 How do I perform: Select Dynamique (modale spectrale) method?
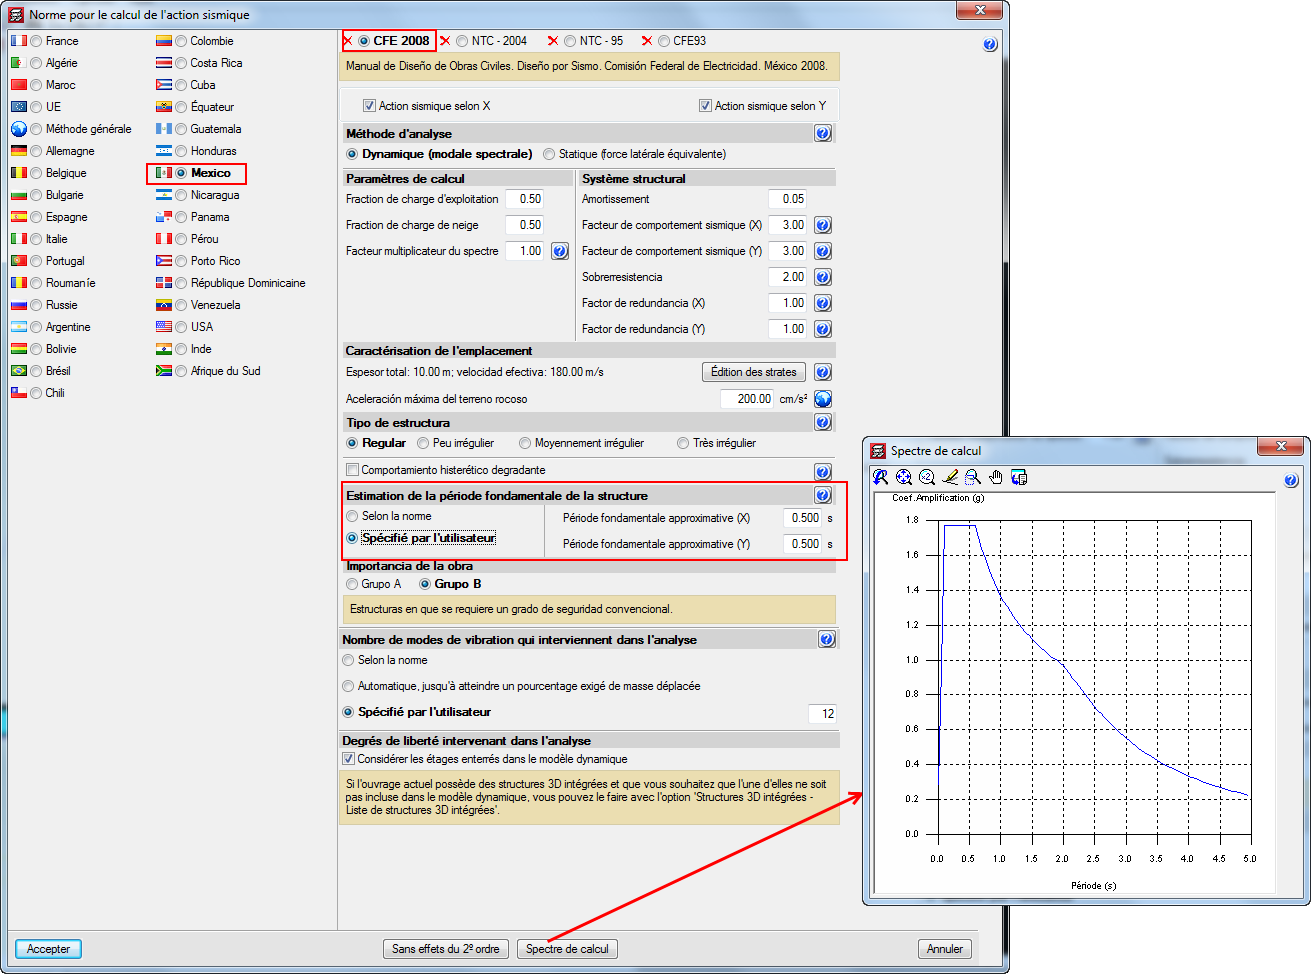[352, 154]
